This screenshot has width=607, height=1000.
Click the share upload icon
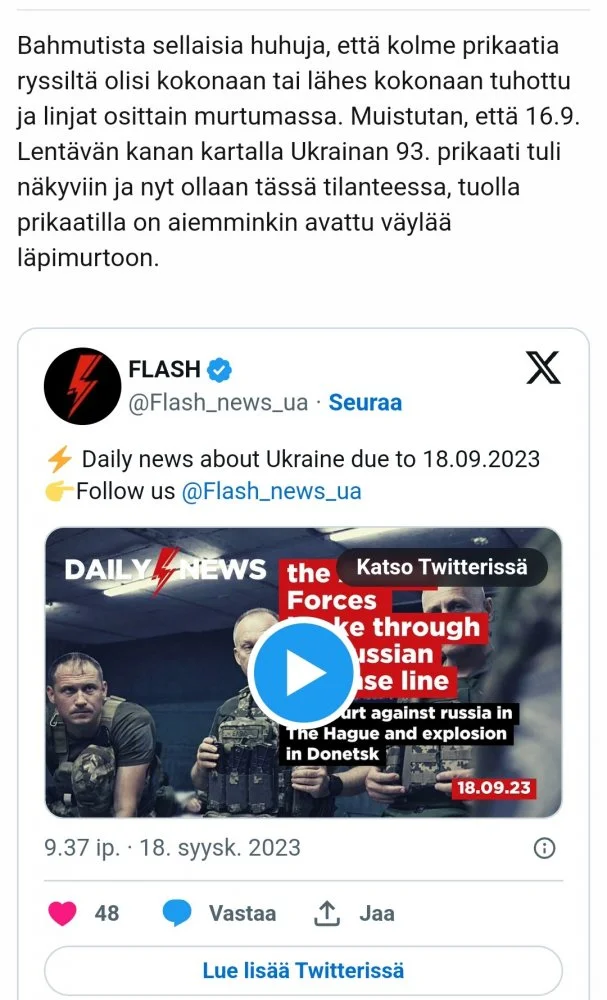point(326,913)
